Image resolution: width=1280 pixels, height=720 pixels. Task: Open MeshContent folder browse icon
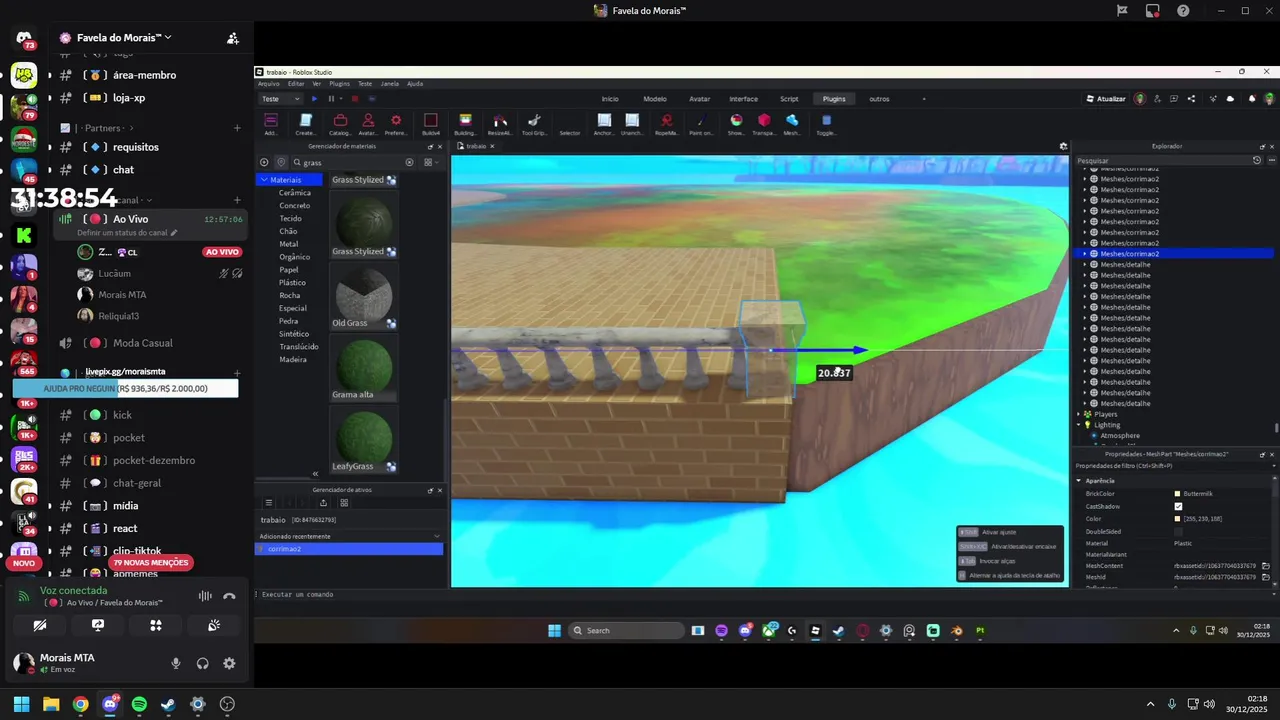click(1266, 566)
